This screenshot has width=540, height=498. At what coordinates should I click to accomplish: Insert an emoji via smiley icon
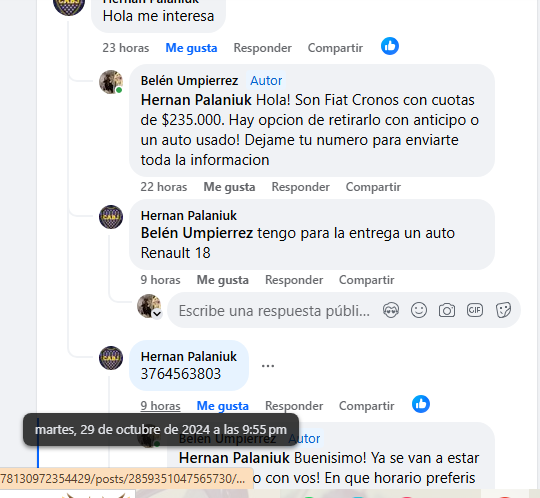[419, 310]
